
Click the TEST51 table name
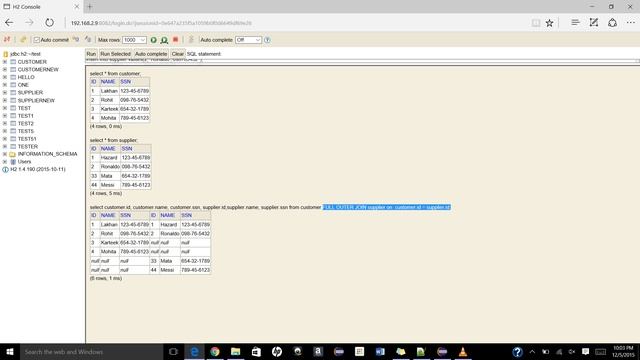[x=27, y=139]
